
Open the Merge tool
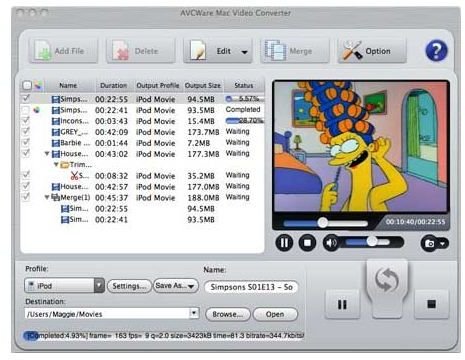click(x=295, y=51)
